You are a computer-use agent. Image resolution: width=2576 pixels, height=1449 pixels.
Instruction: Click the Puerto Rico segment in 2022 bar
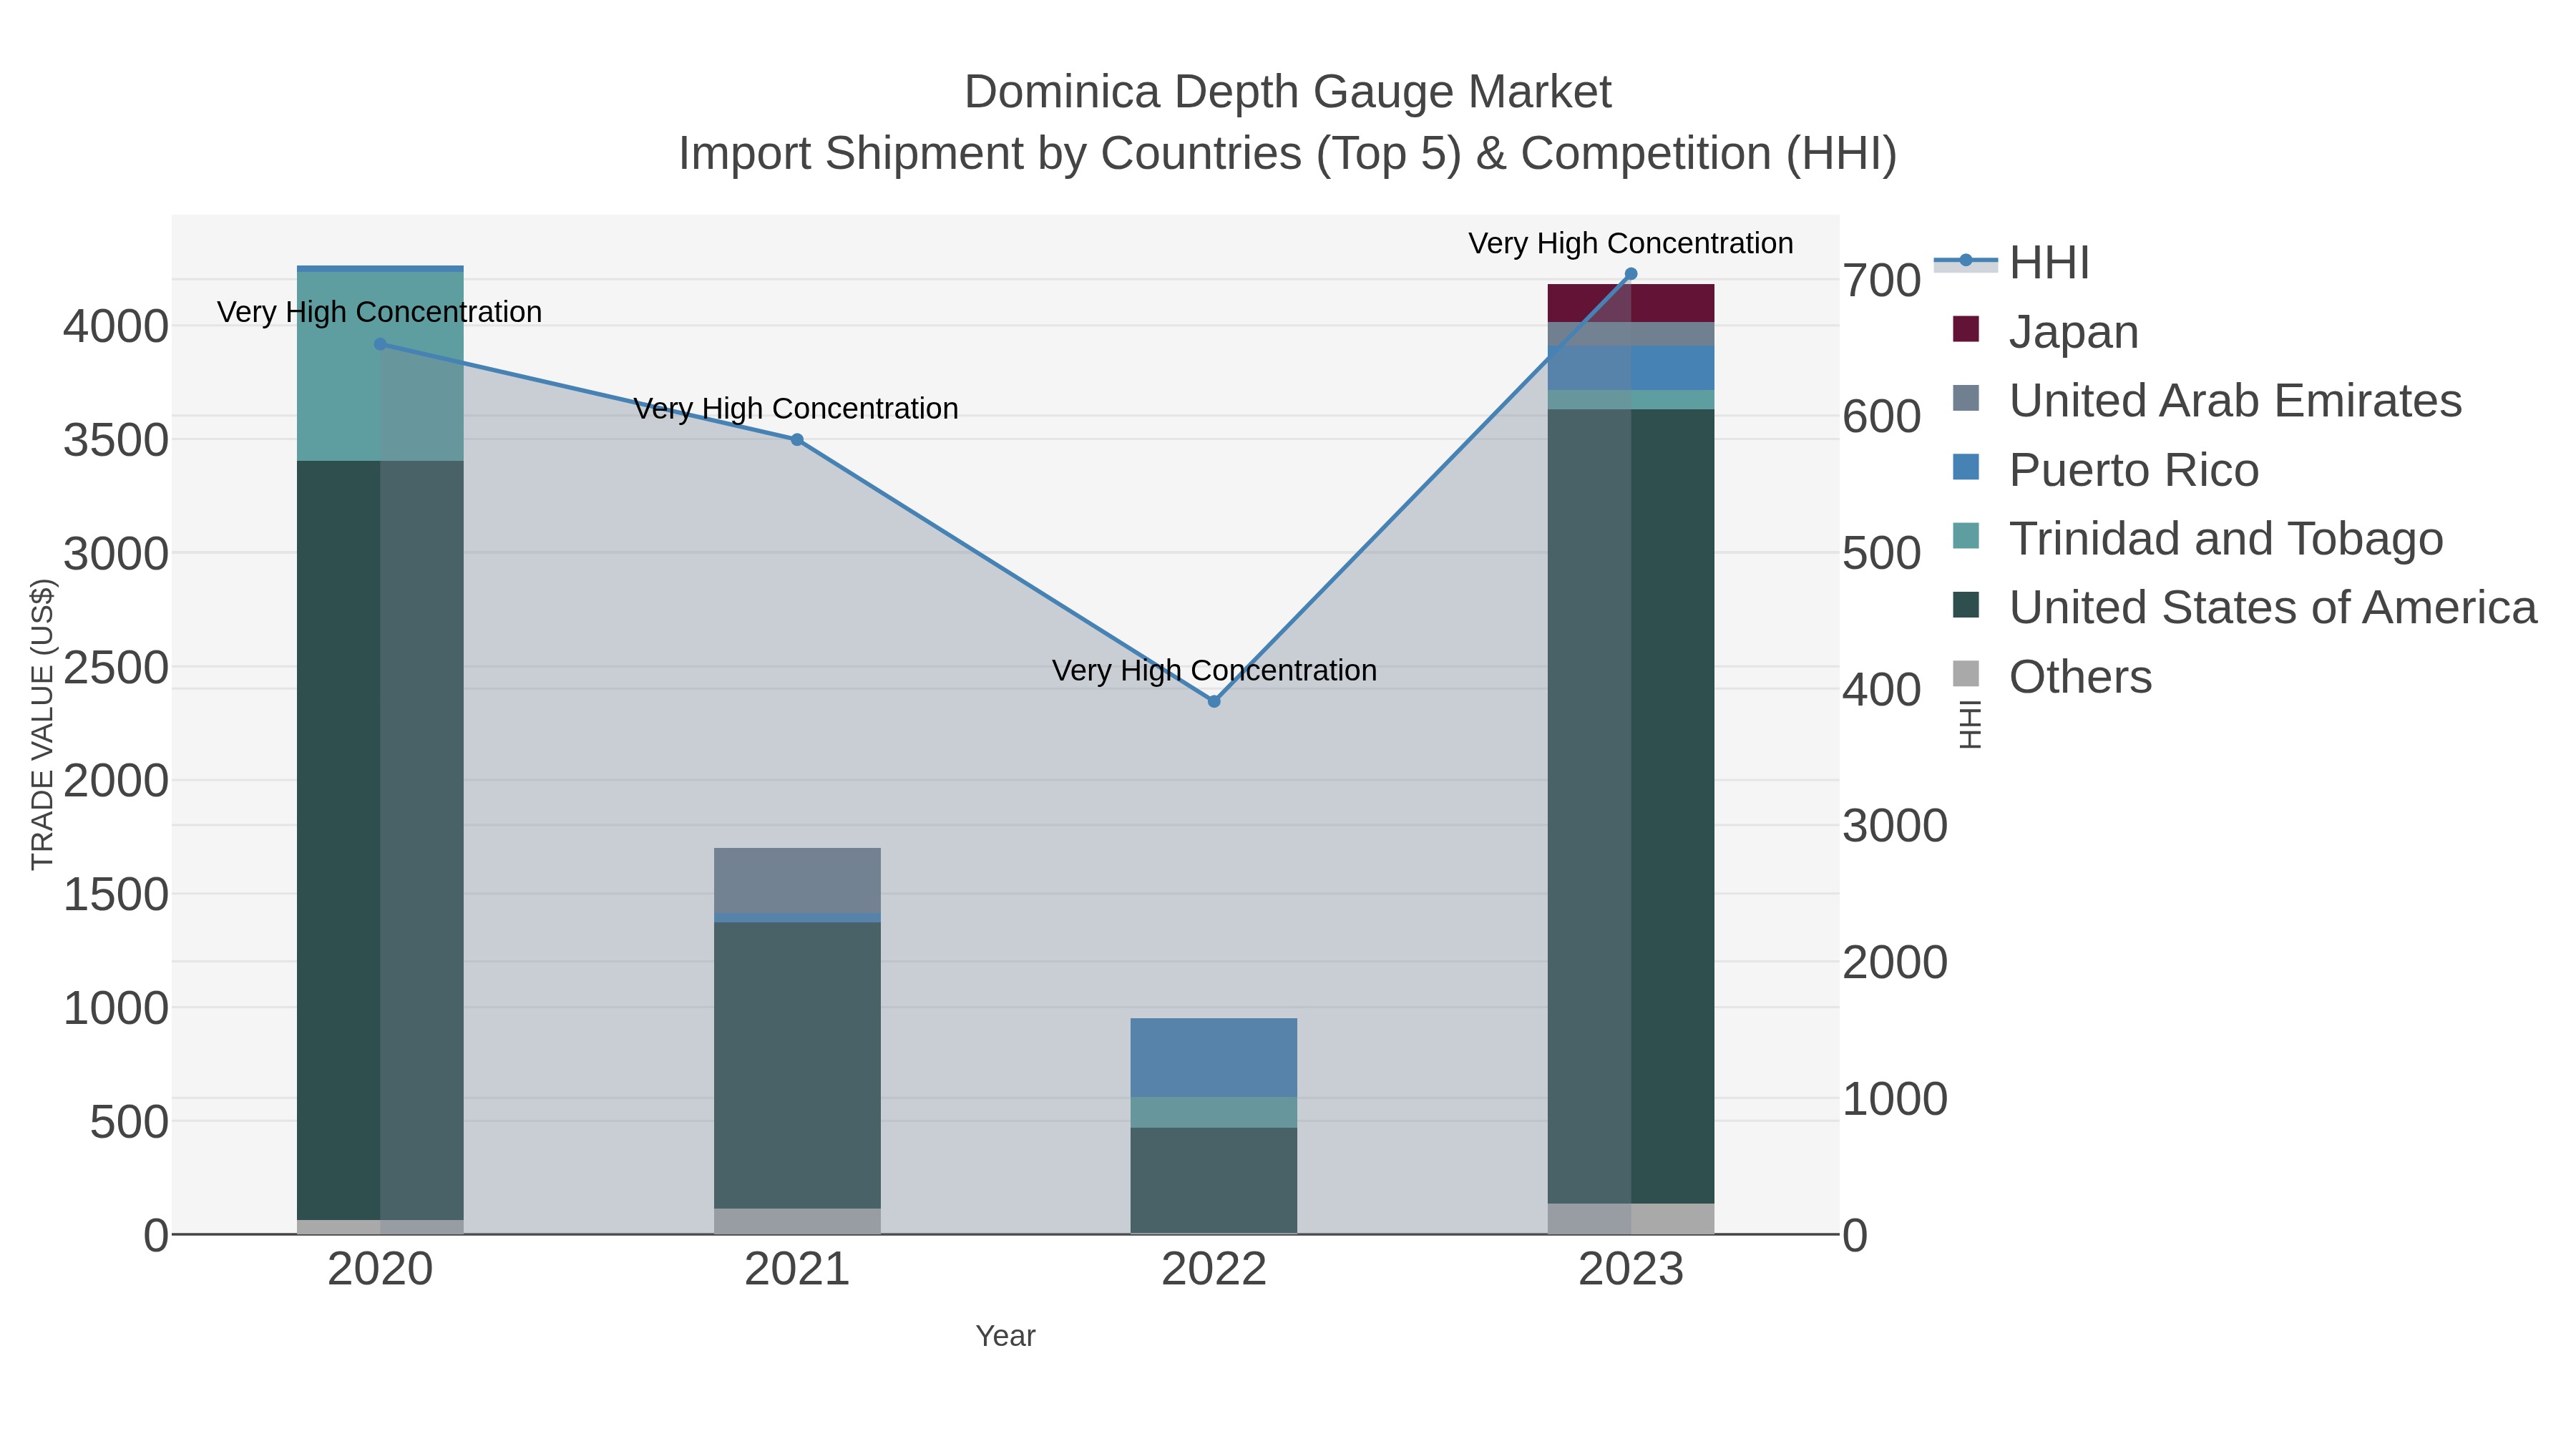(x=1214, y=1058)
